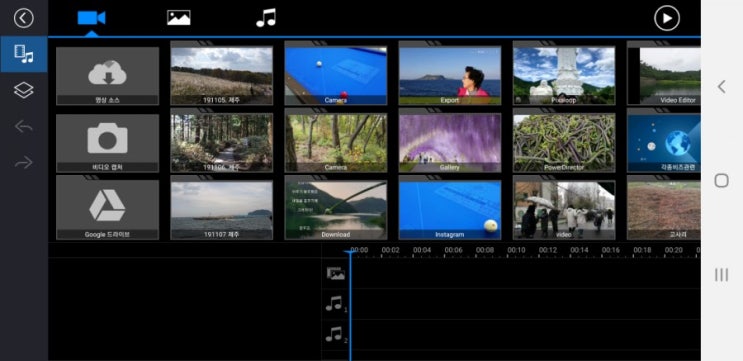This screenshot has height=361, width=743.
Task: Open the layers stack icon
Action: pyautogui.click(x=24, y=90)
